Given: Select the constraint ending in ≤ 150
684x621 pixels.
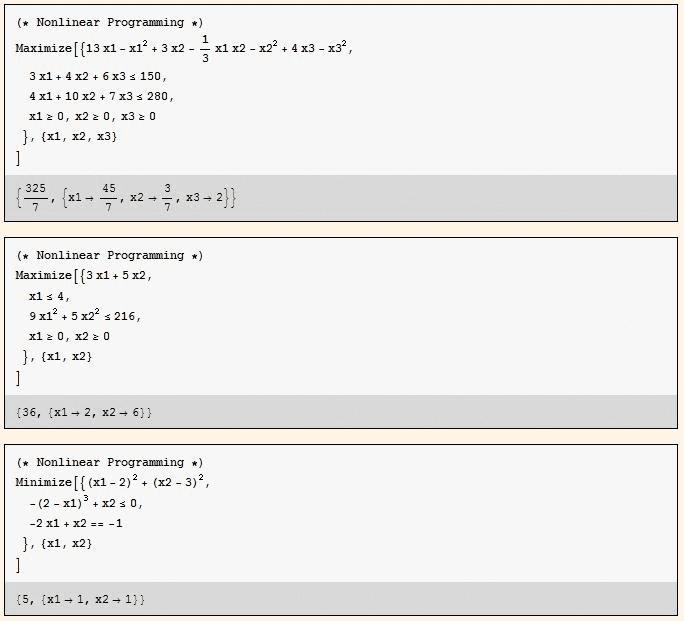Looking at the screenshot, I should (x=98, y=76).
